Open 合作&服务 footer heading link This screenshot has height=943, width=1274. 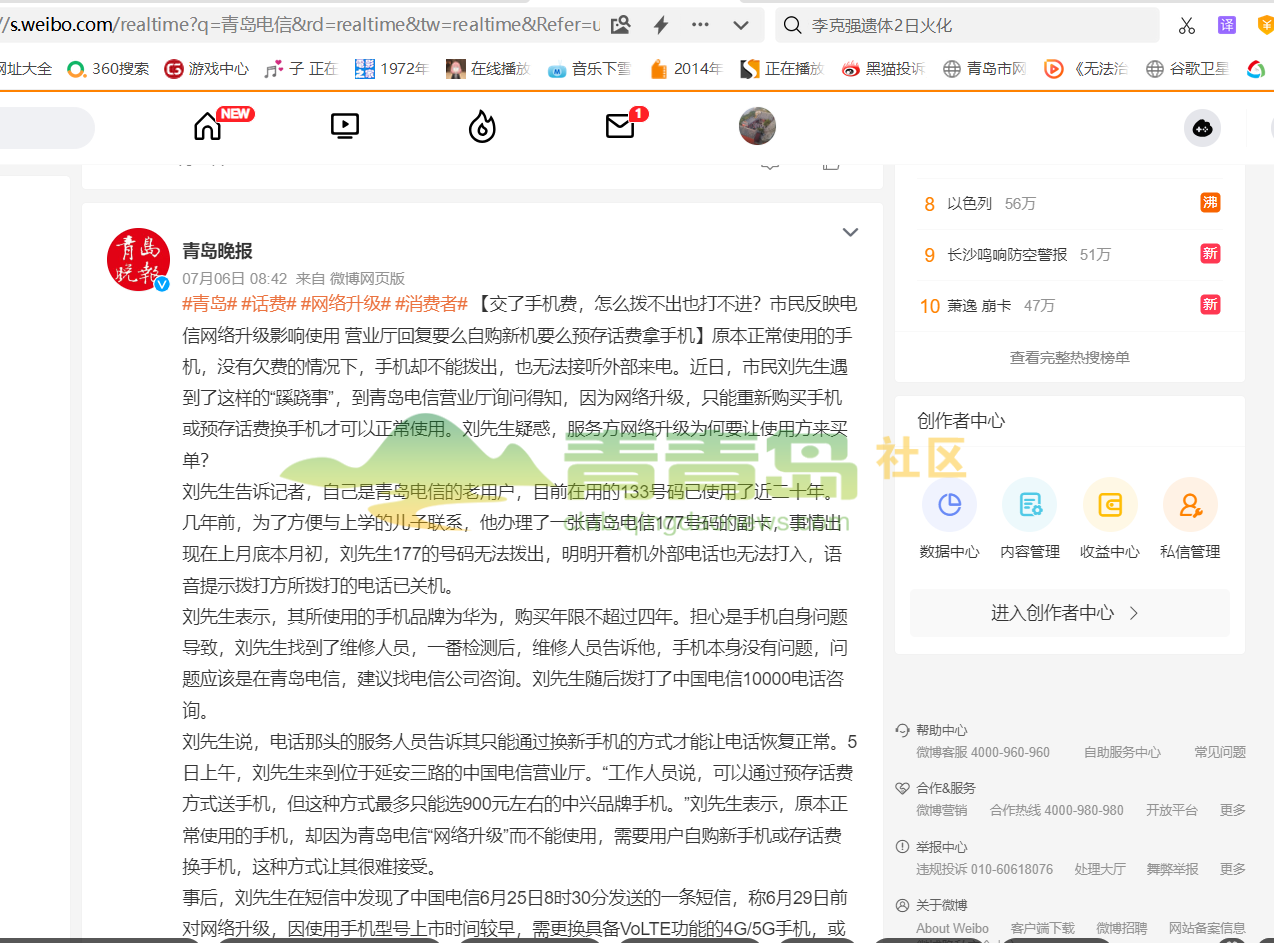pyautogui.click(x=945, y=788)
